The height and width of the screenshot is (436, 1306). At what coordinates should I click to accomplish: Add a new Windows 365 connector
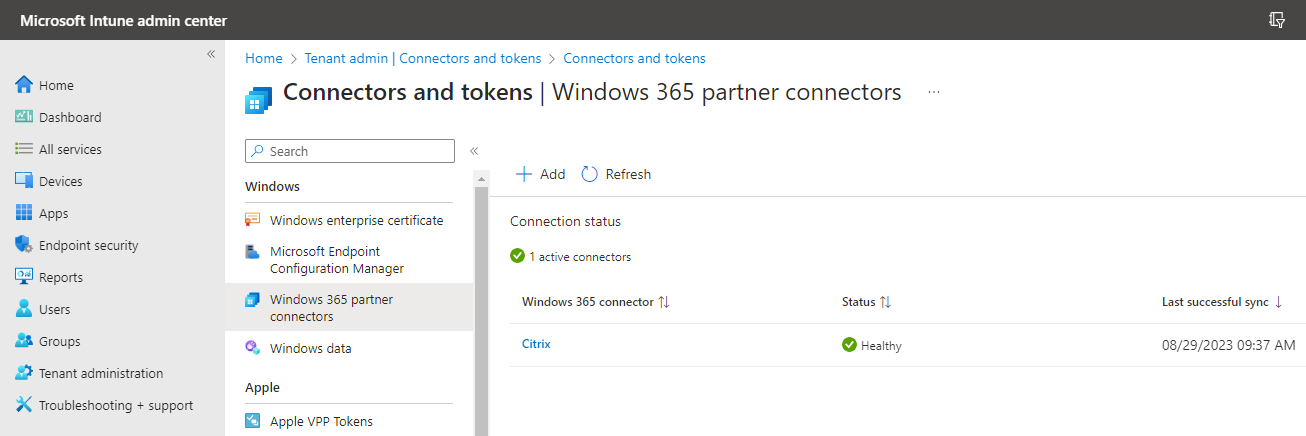540,174
